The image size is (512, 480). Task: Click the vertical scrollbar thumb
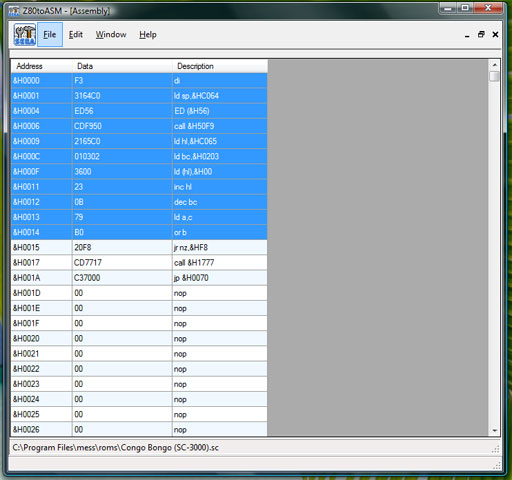(494, 76)
